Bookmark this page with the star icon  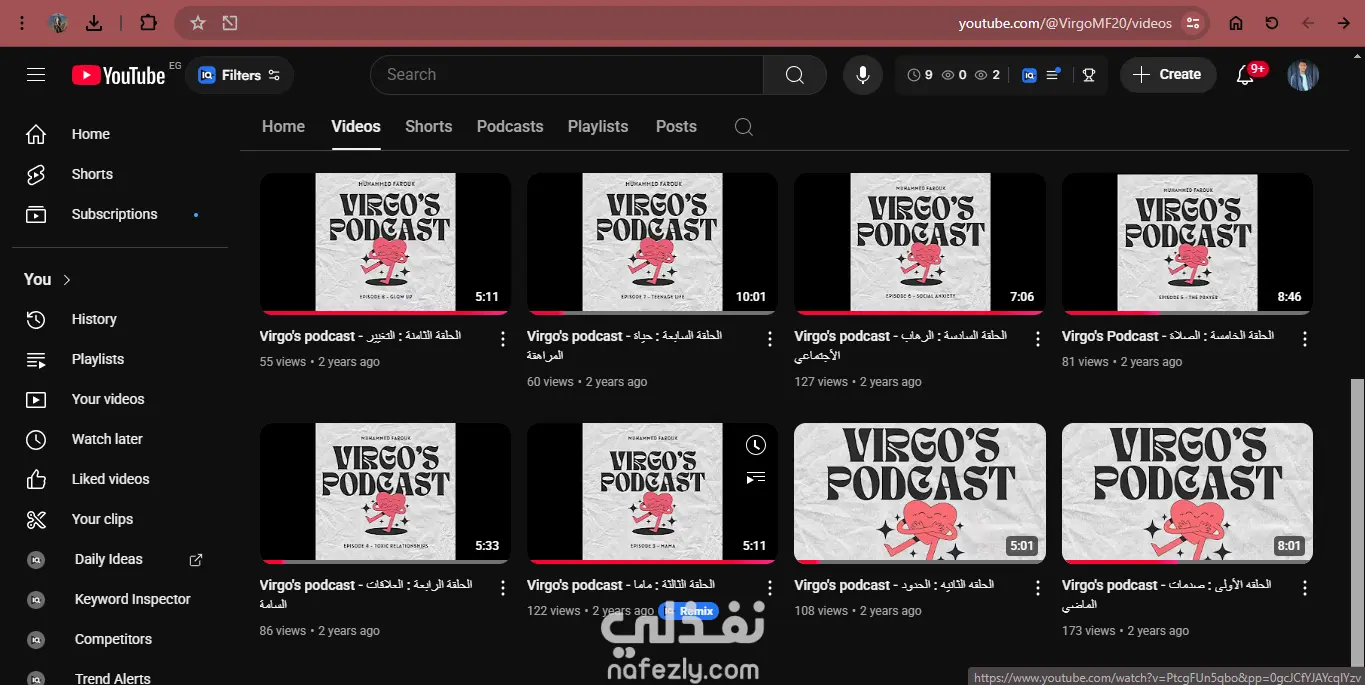click(198, 23)
